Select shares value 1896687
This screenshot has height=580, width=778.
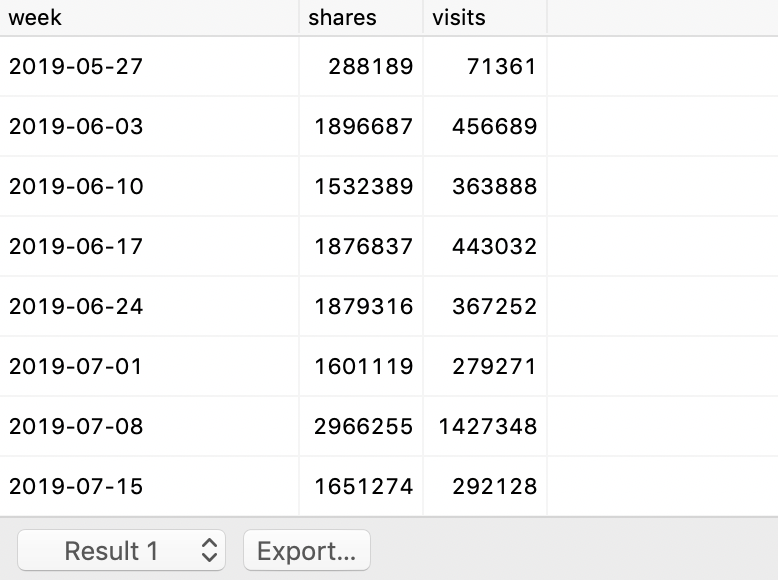pos(363,127)
